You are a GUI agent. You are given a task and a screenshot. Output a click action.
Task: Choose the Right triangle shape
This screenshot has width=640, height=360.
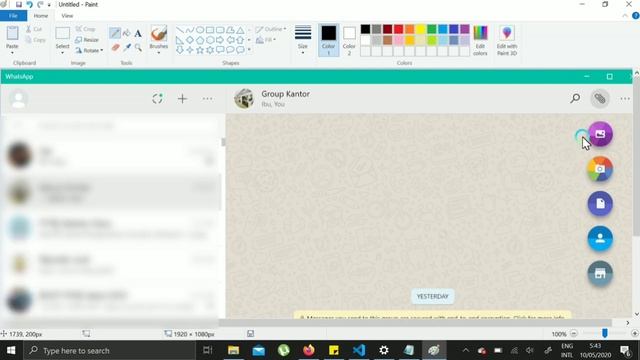[x=180, y=40]
